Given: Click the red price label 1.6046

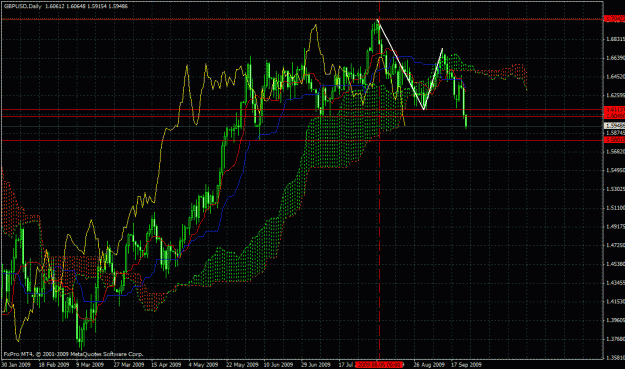Looking at the screenshot, I should click(x=615, y=116).
